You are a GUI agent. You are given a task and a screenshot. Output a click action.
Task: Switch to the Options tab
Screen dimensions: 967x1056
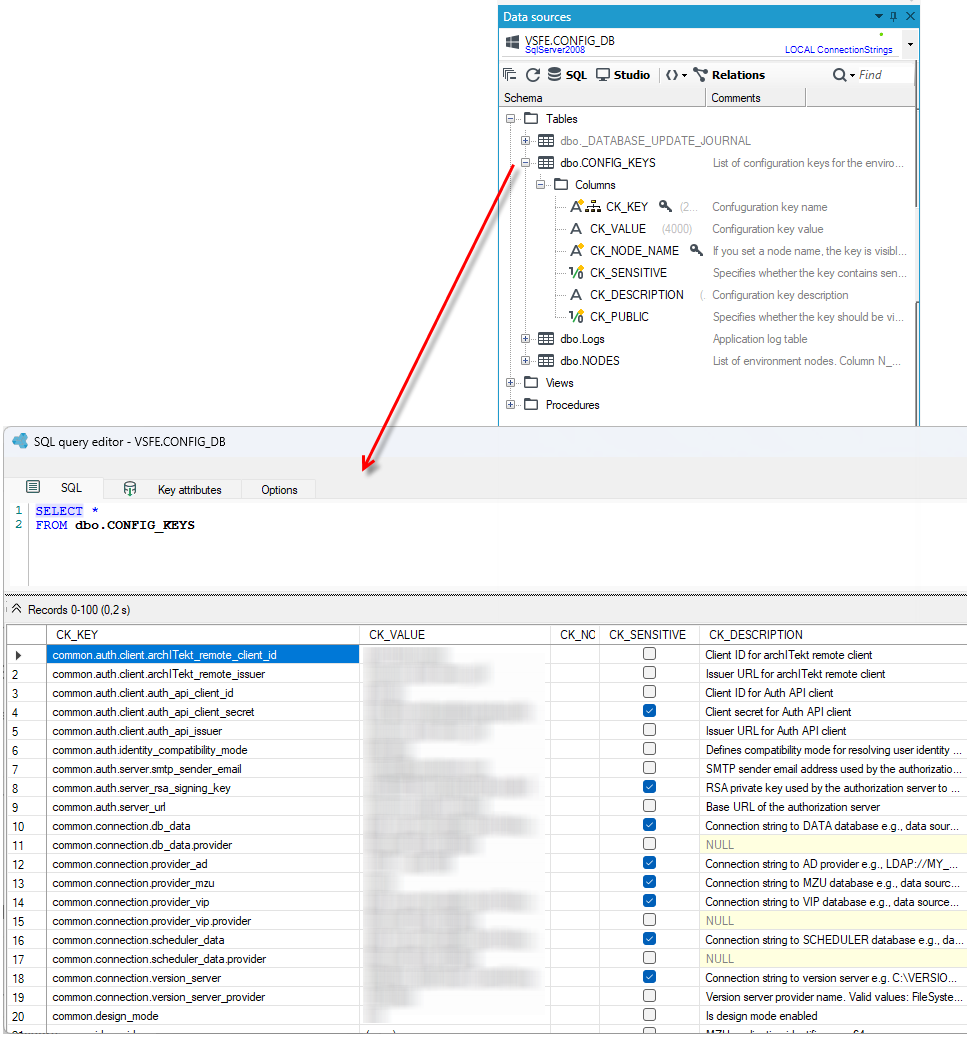[x=279, y=490]
